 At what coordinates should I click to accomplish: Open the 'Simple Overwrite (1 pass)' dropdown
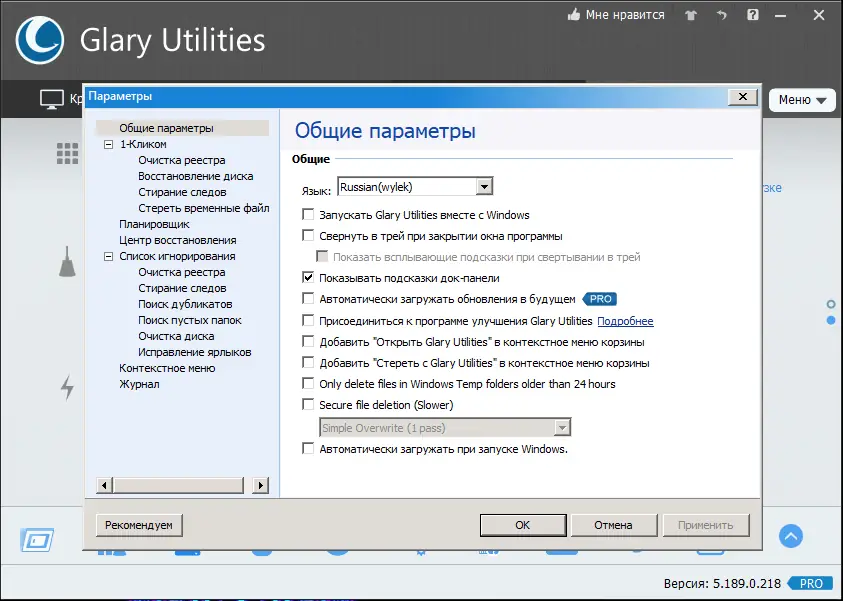(445, 428)
